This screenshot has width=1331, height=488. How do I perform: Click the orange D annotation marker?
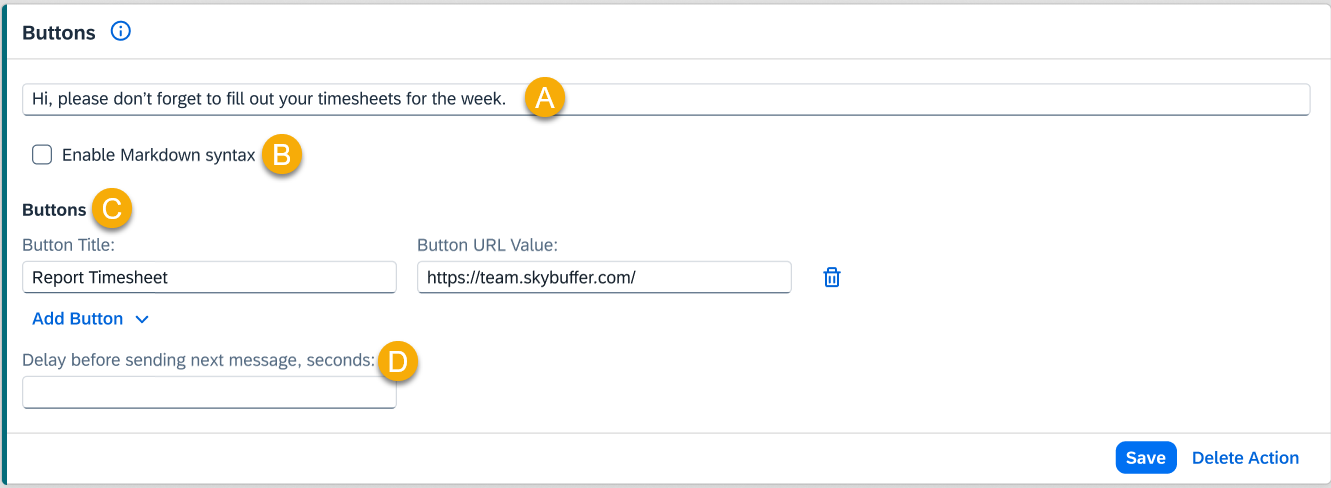[x=397, y=362]
